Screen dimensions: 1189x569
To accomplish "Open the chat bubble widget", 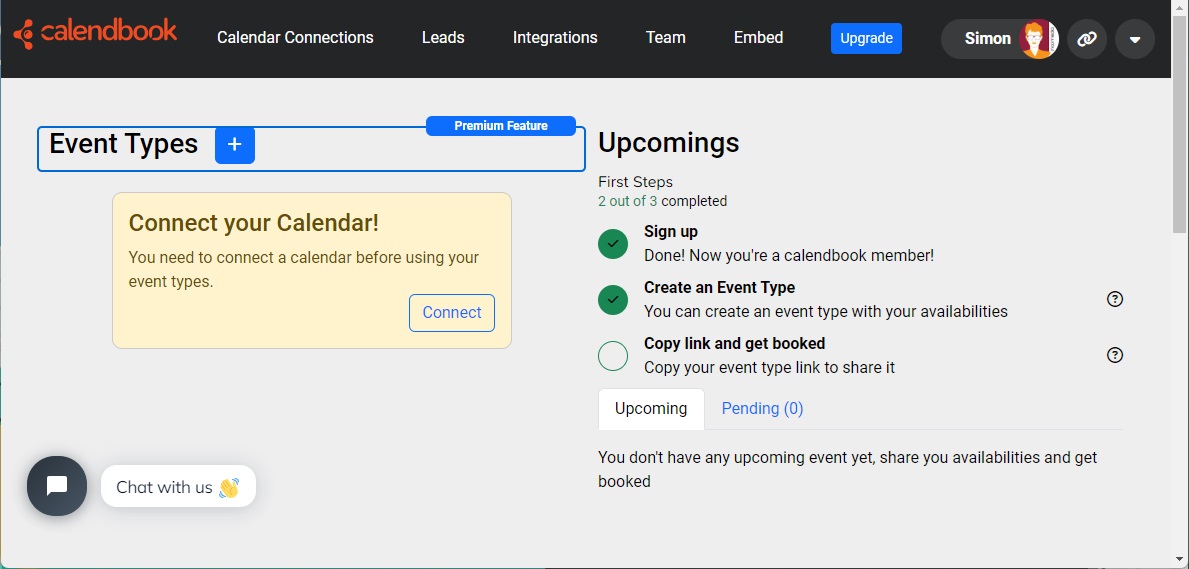I will (x=57, y=486).
